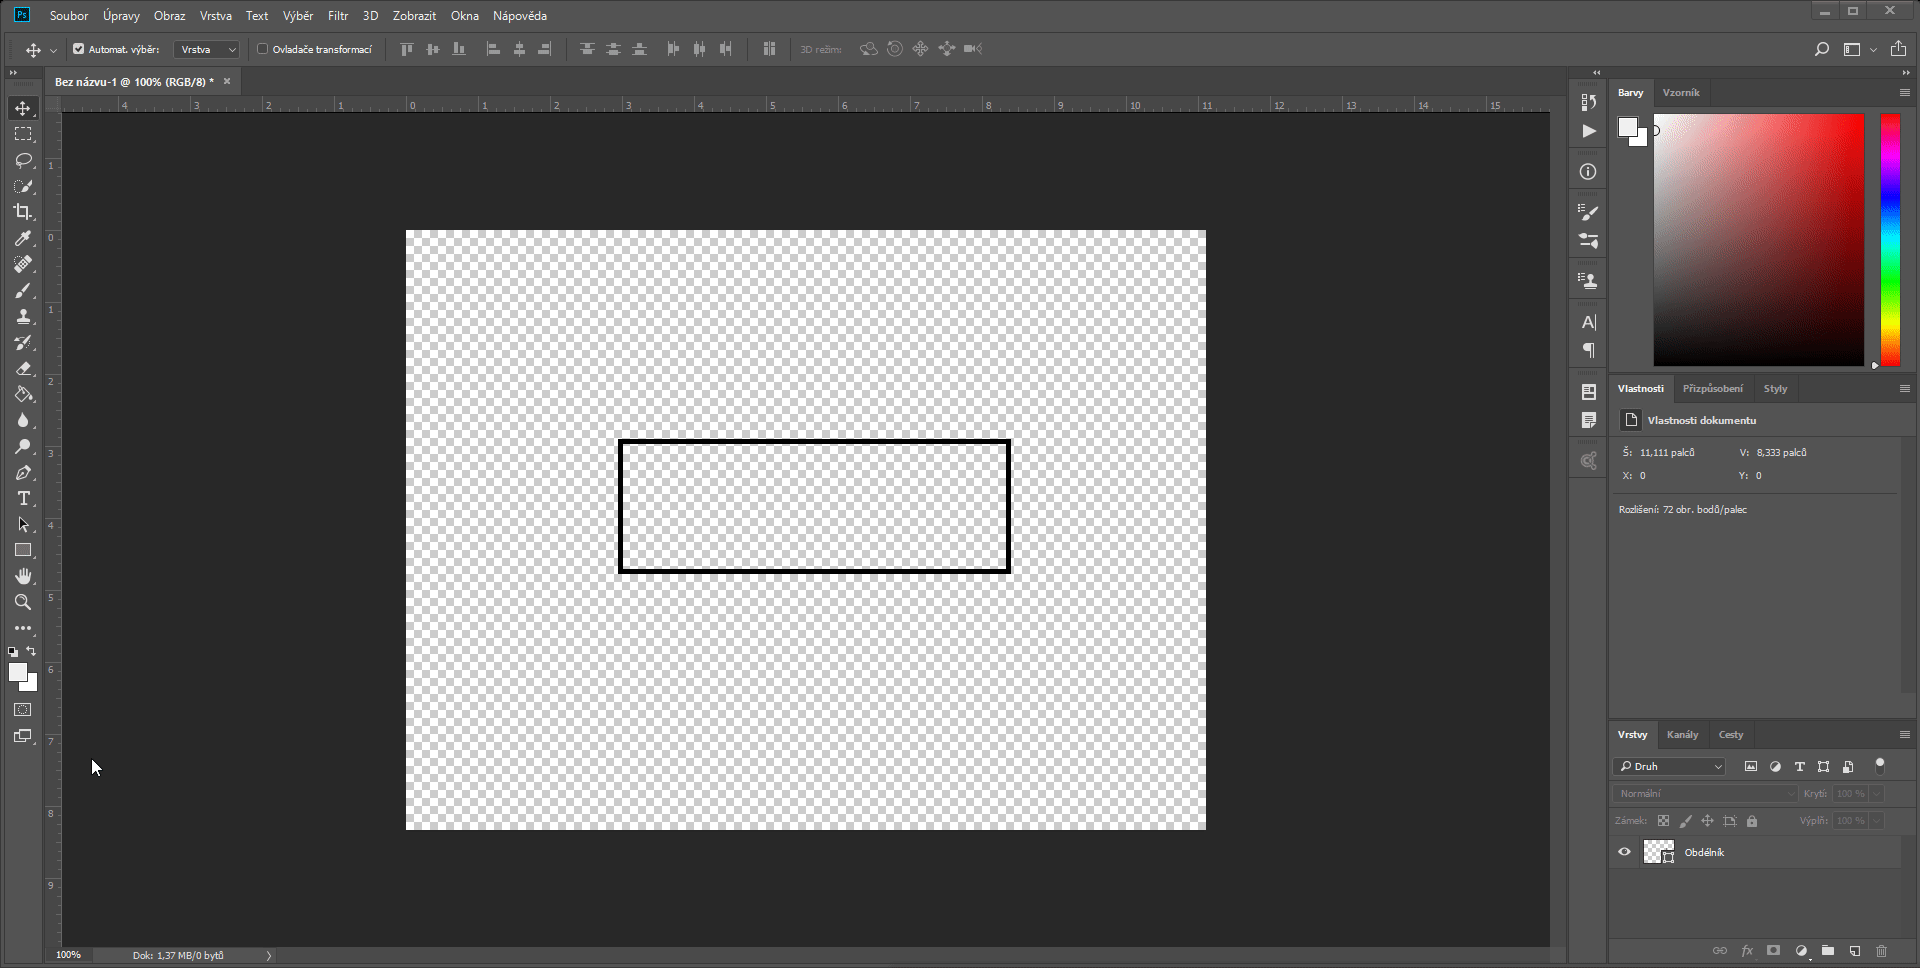This screenshot has width=1920, height=968.
Task: Select the Zoom tool in toolbar
Action: 23,602
